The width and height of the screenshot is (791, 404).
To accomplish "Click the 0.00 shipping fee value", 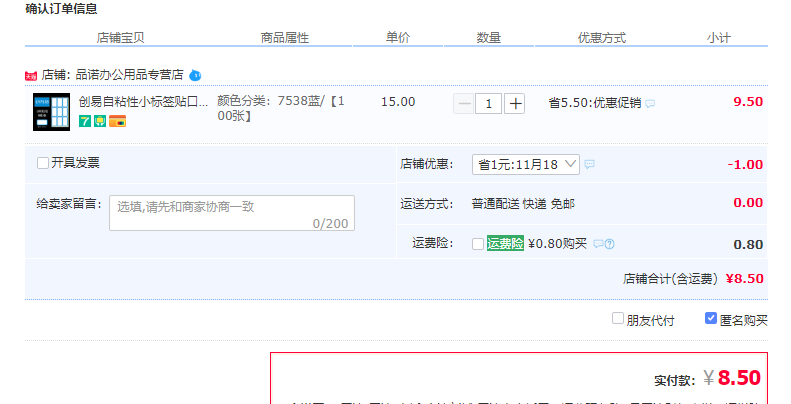I will pyautogui.click(x=748, y=203).
